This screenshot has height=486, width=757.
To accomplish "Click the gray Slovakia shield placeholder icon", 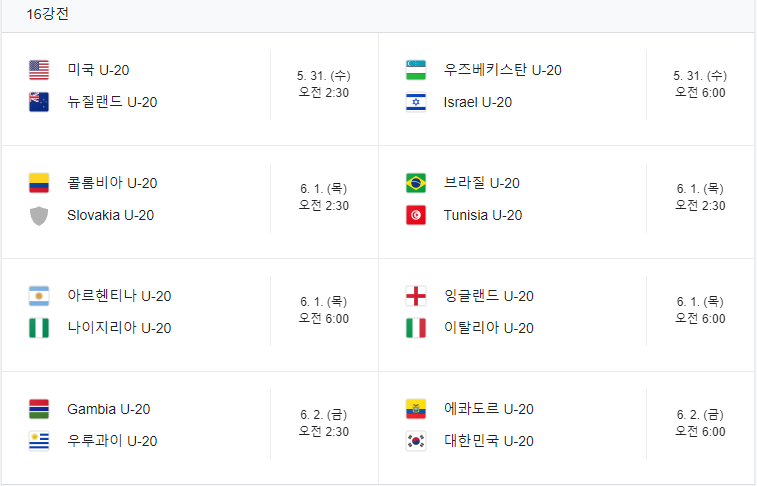I will click(x=39, y=215).
